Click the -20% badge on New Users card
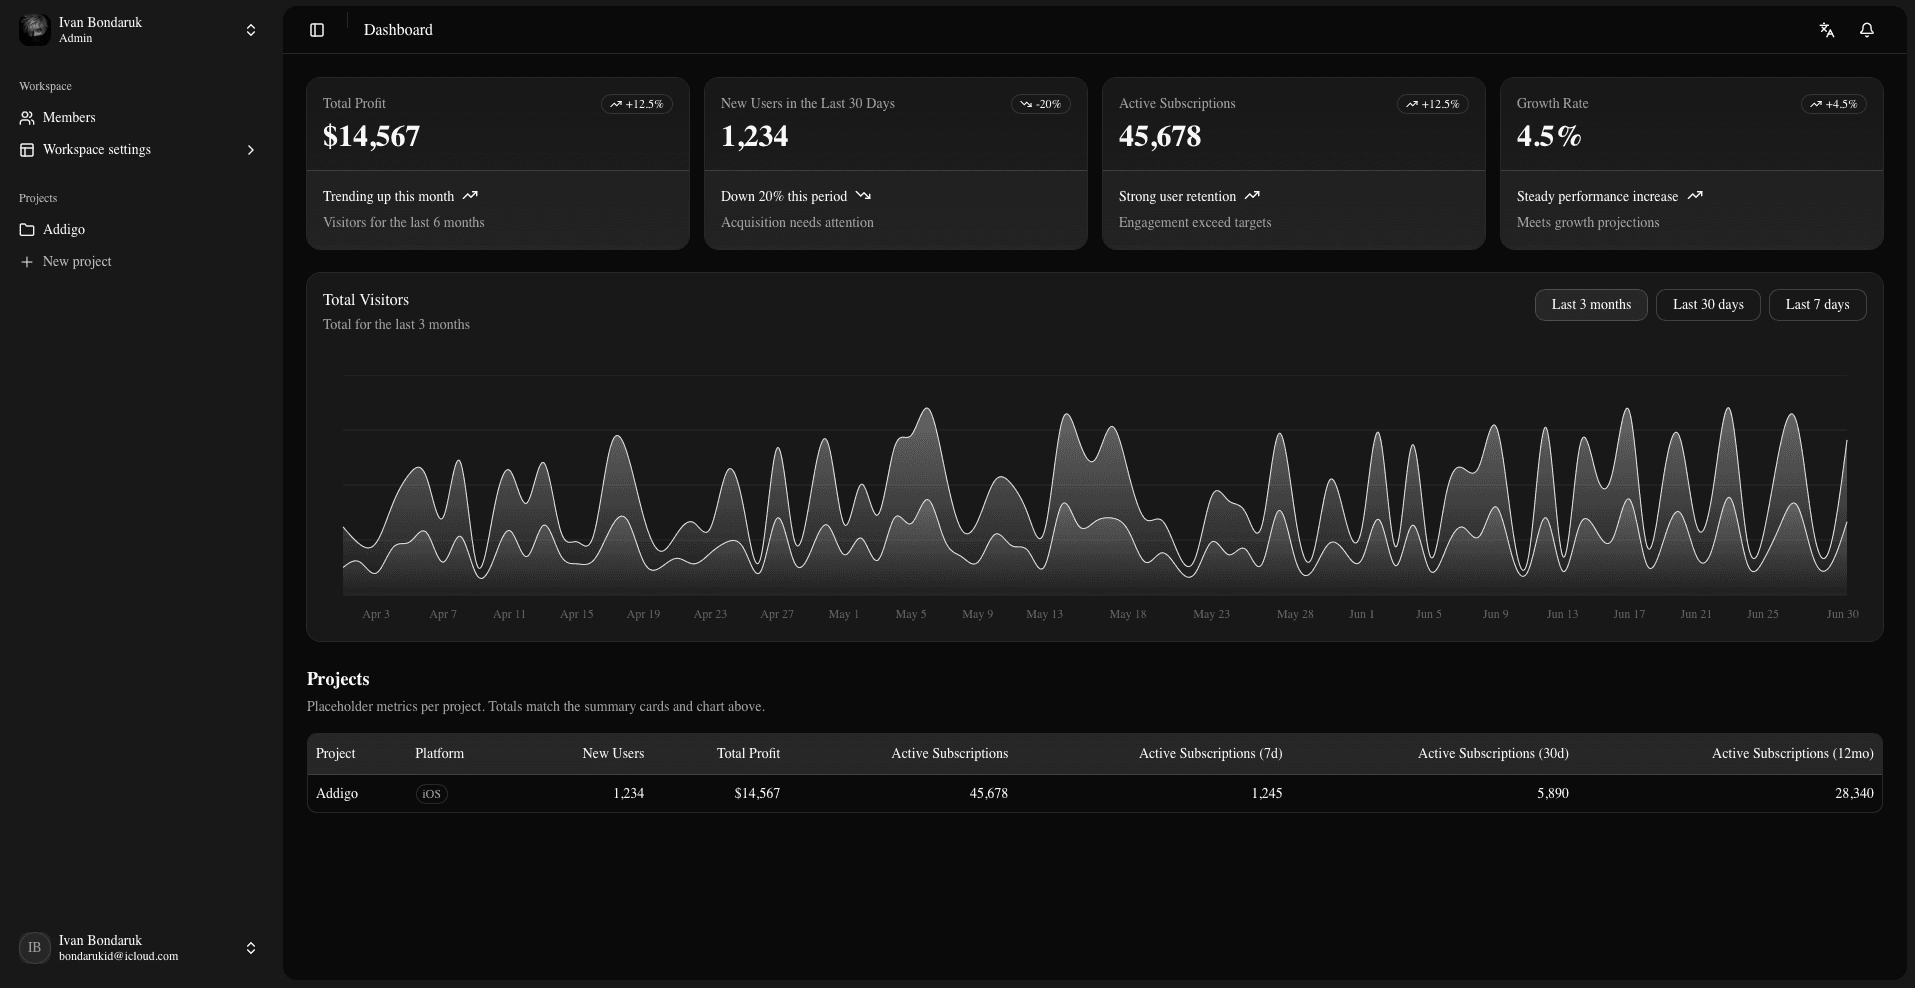The height and width of the screenshot is (988, 1915). (x=1041, y=104)
